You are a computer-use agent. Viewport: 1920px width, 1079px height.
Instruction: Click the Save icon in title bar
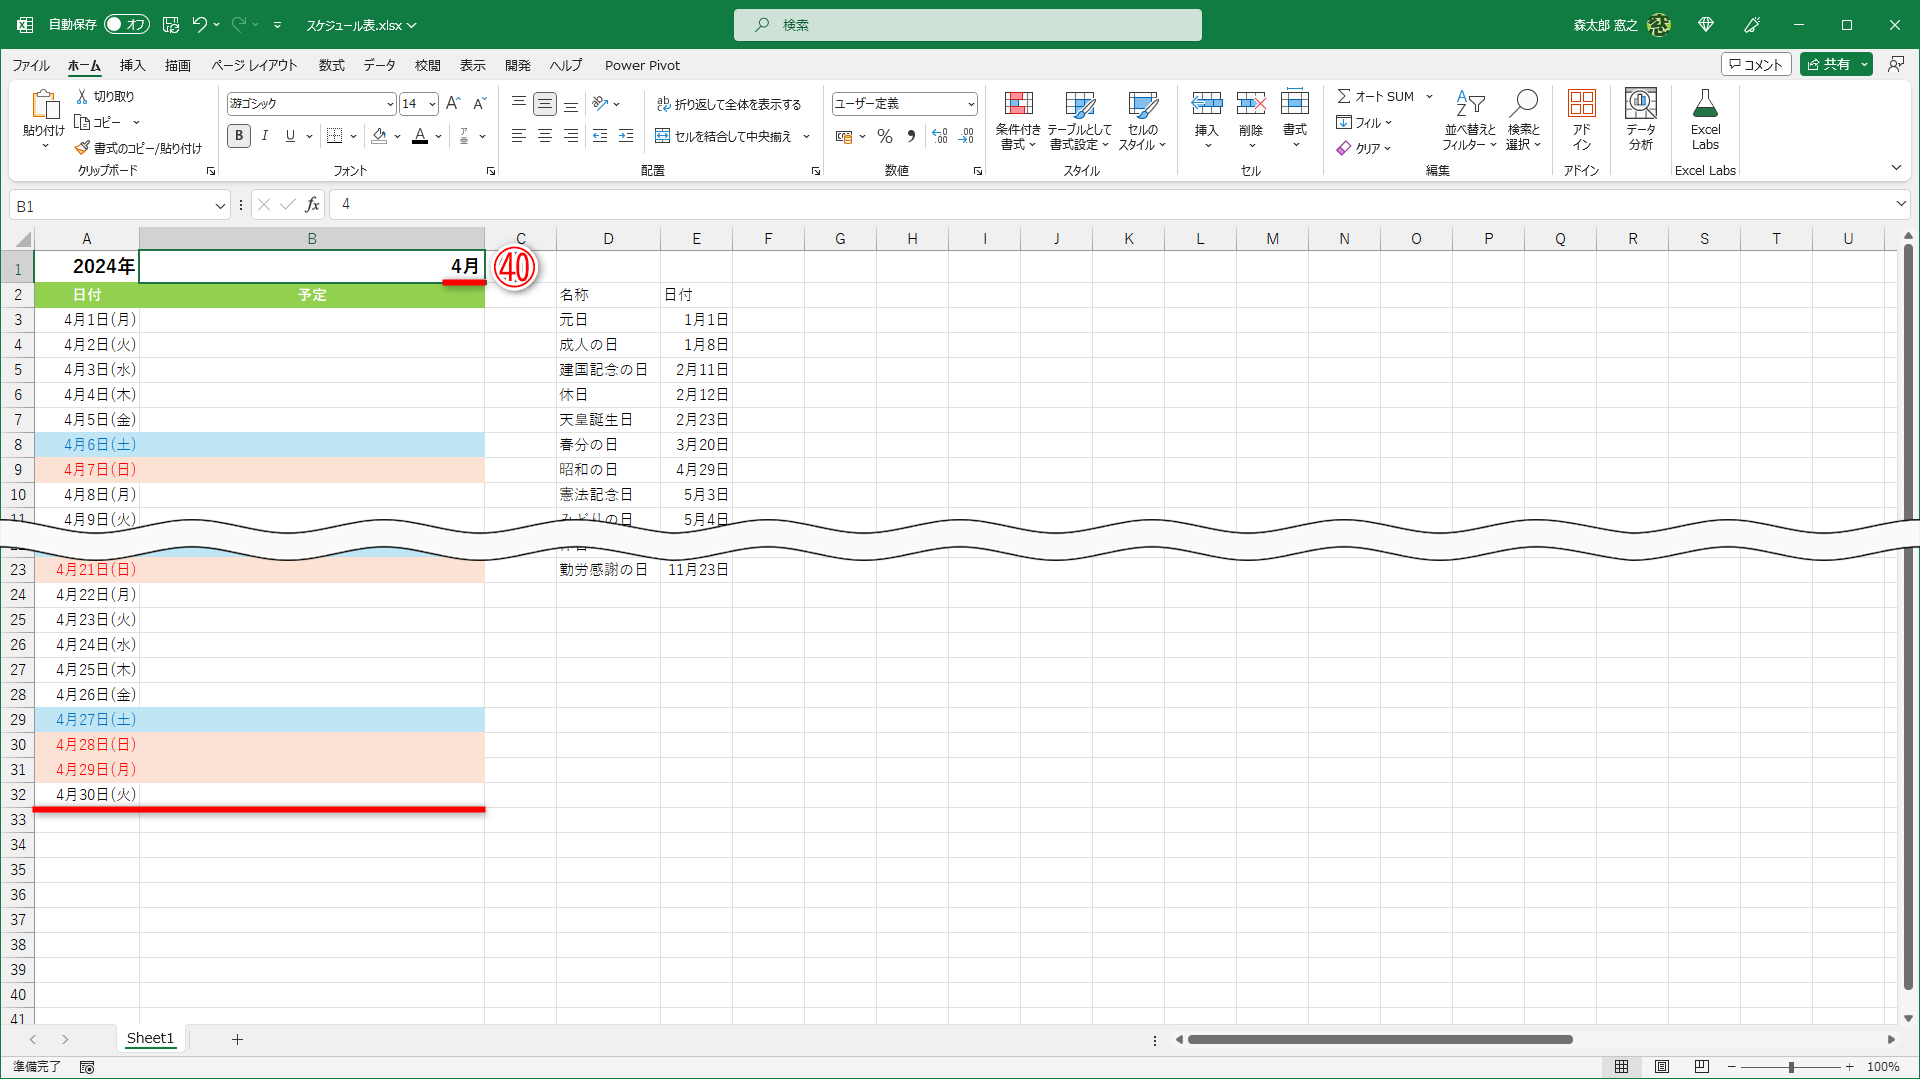coord(171,24)
